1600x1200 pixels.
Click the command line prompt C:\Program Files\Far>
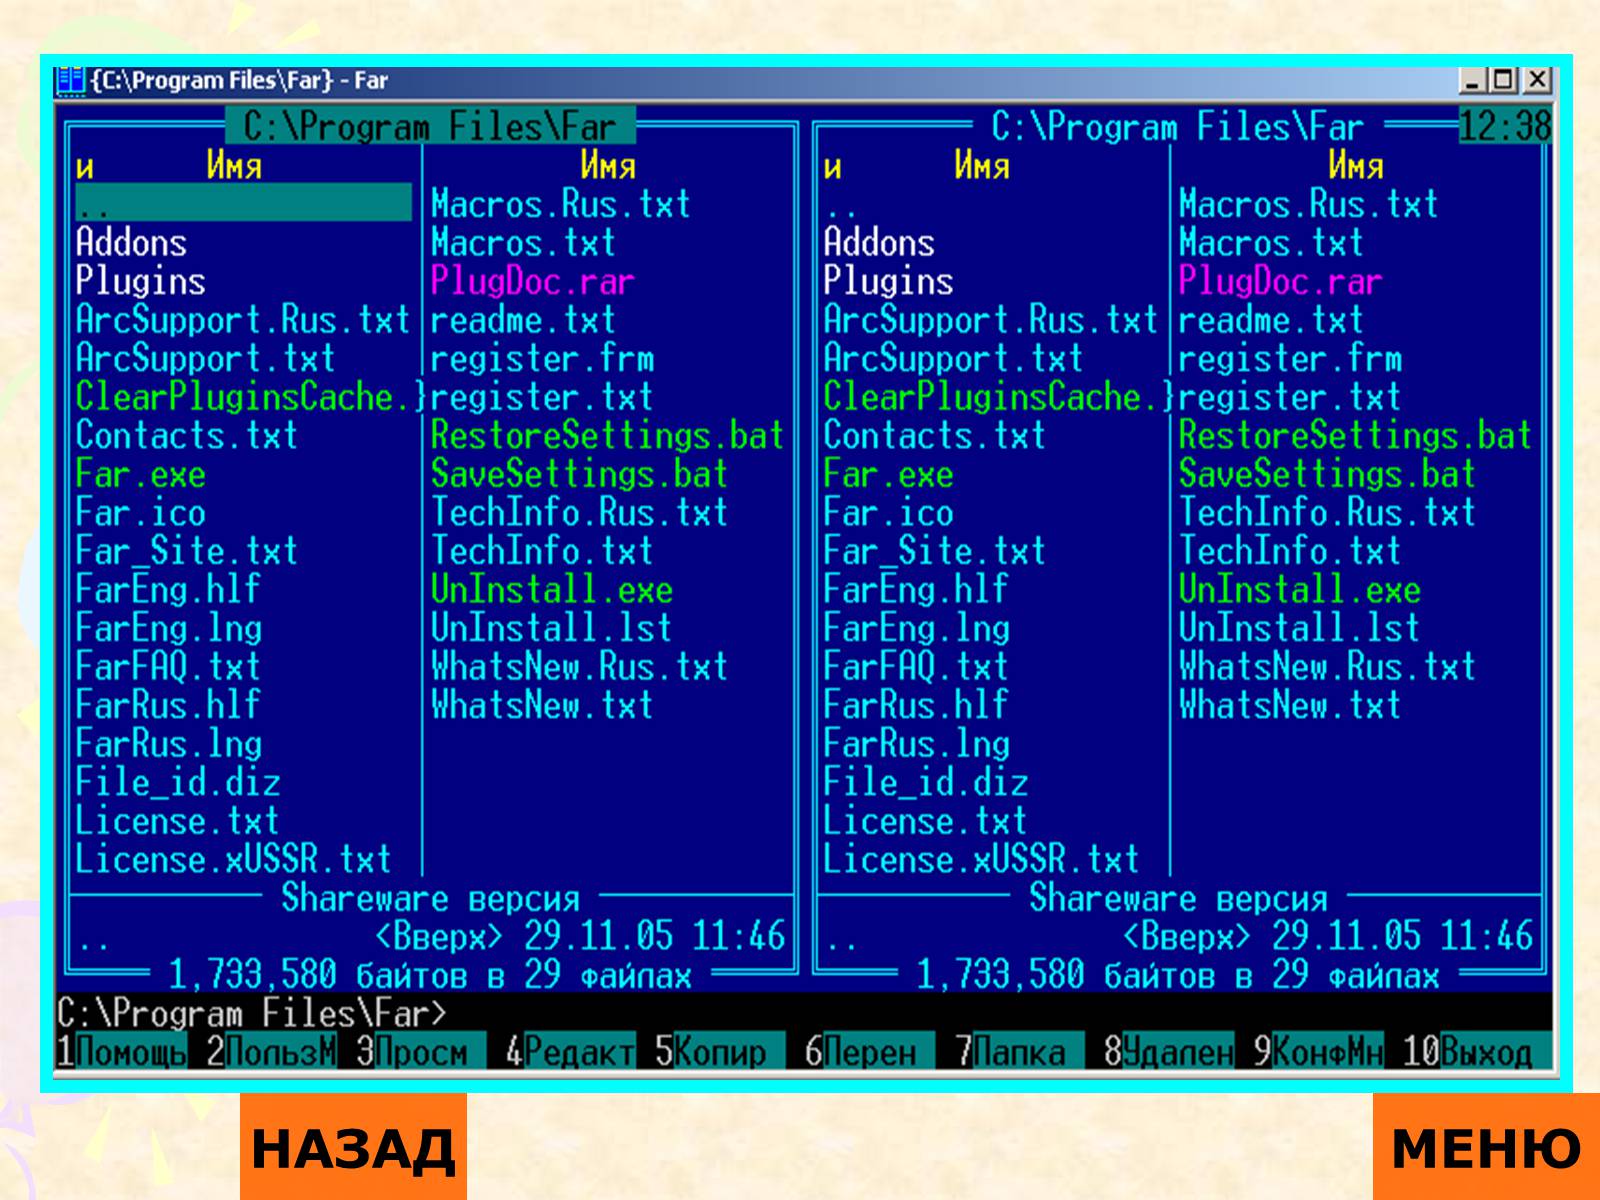[x=252, y=1014]
